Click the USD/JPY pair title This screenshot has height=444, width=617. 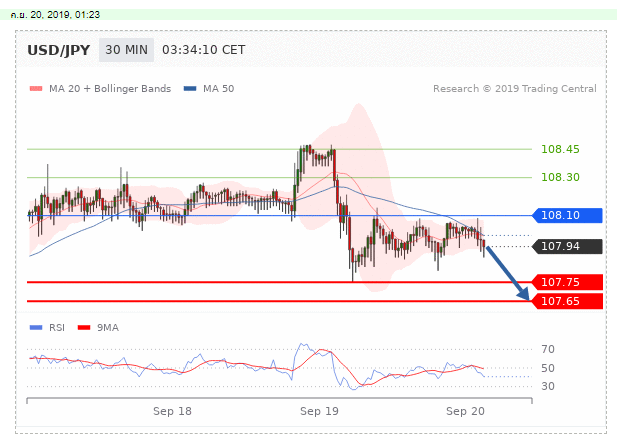pyautogui.click(x=59, y=50)
